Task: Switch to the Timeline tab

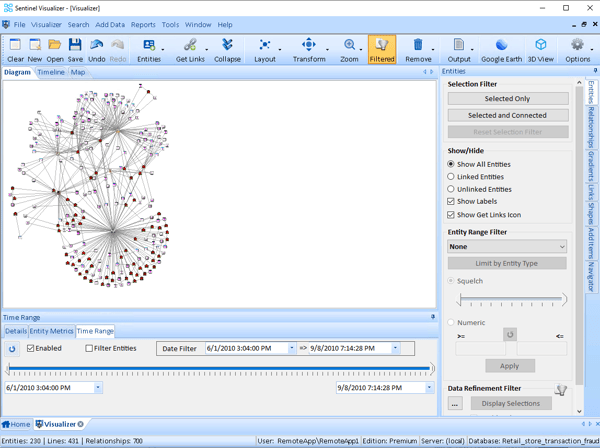Action: (51, 72)
